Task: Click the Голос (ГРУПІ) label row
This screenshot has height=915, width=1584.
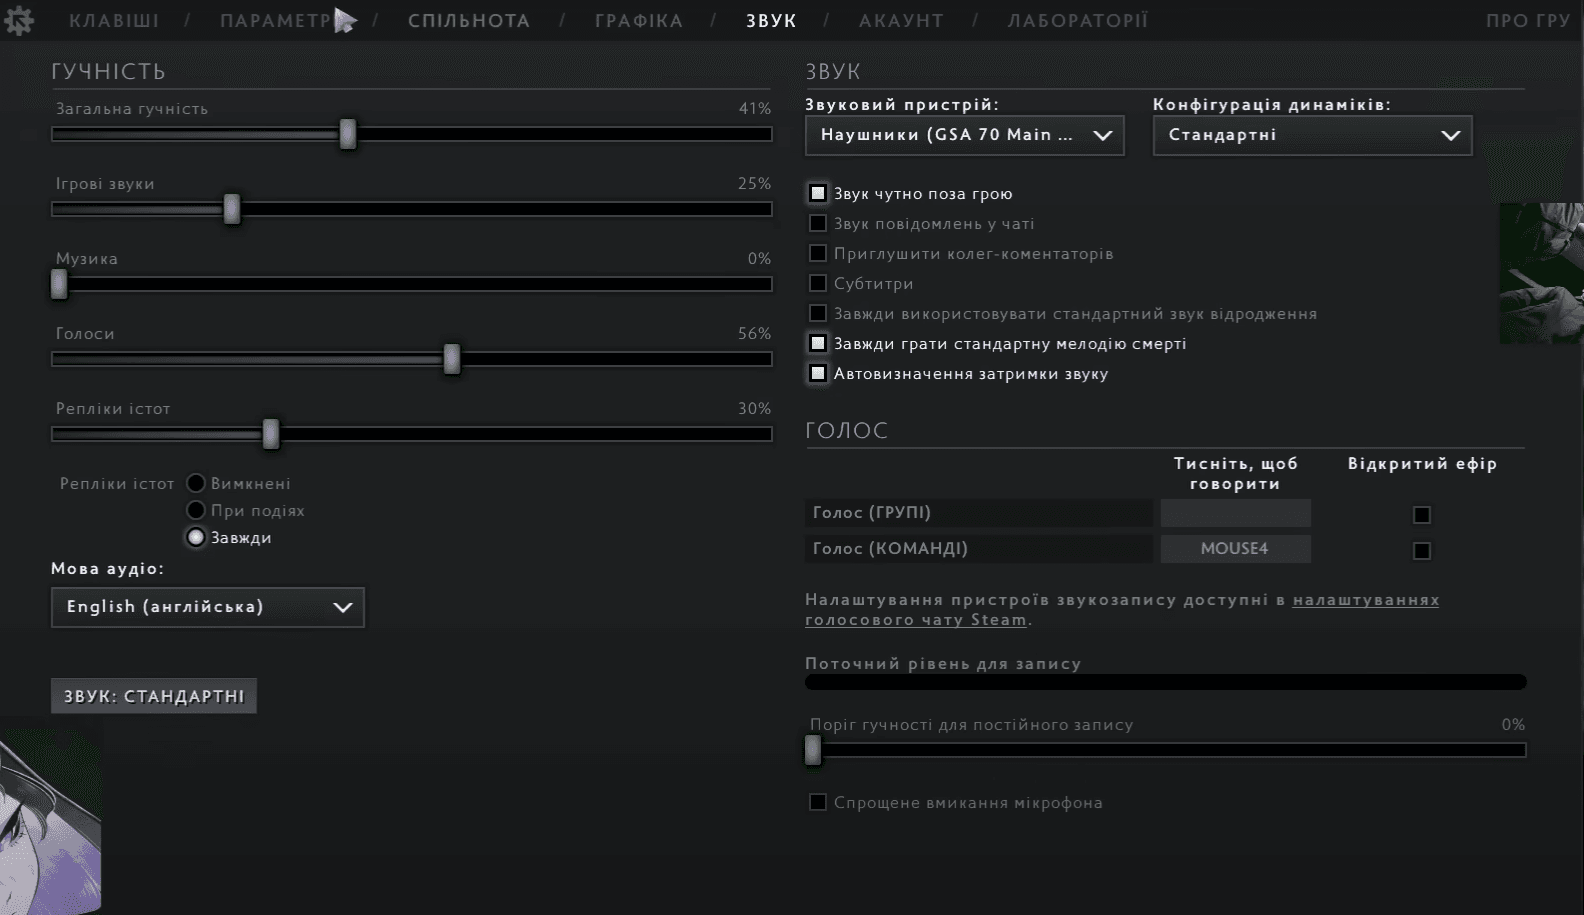Action: 978,513
